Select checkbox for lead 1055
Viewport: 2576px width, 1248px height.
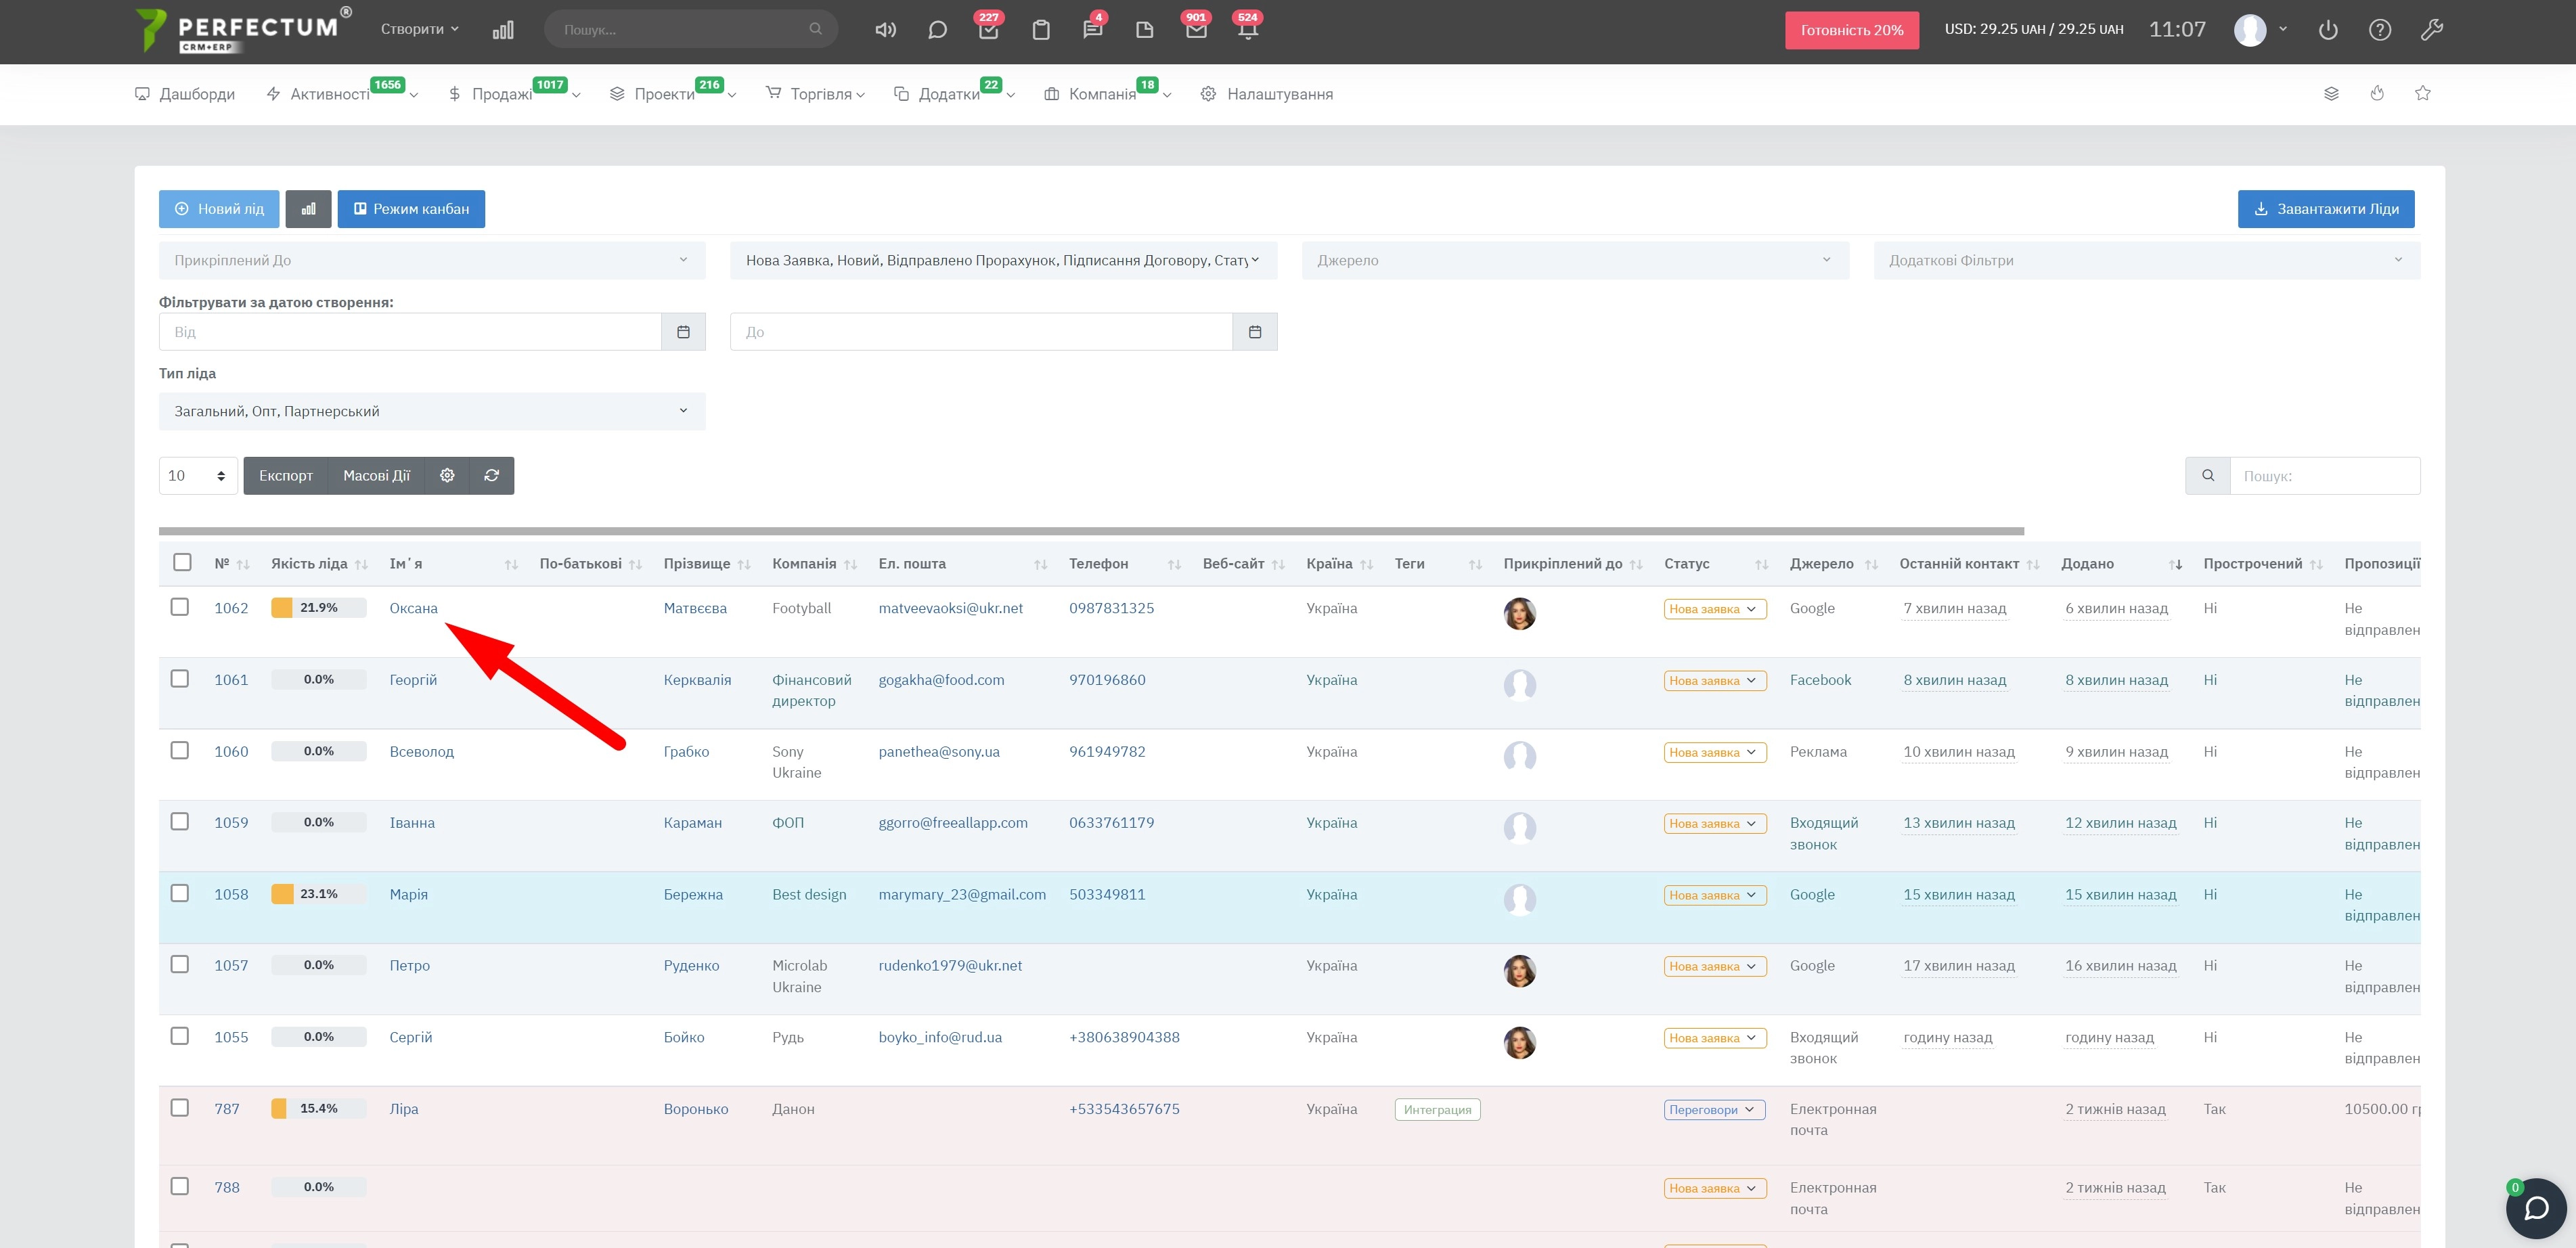click(x=180, y=1036)
